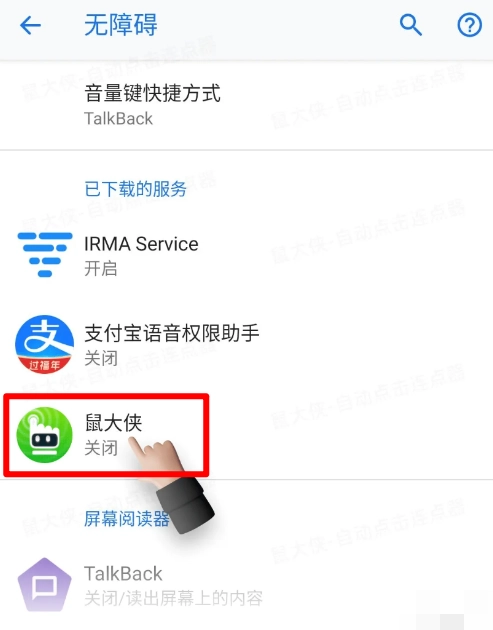
Task: Tap the purple TalkBack icon
Action: 45,585
